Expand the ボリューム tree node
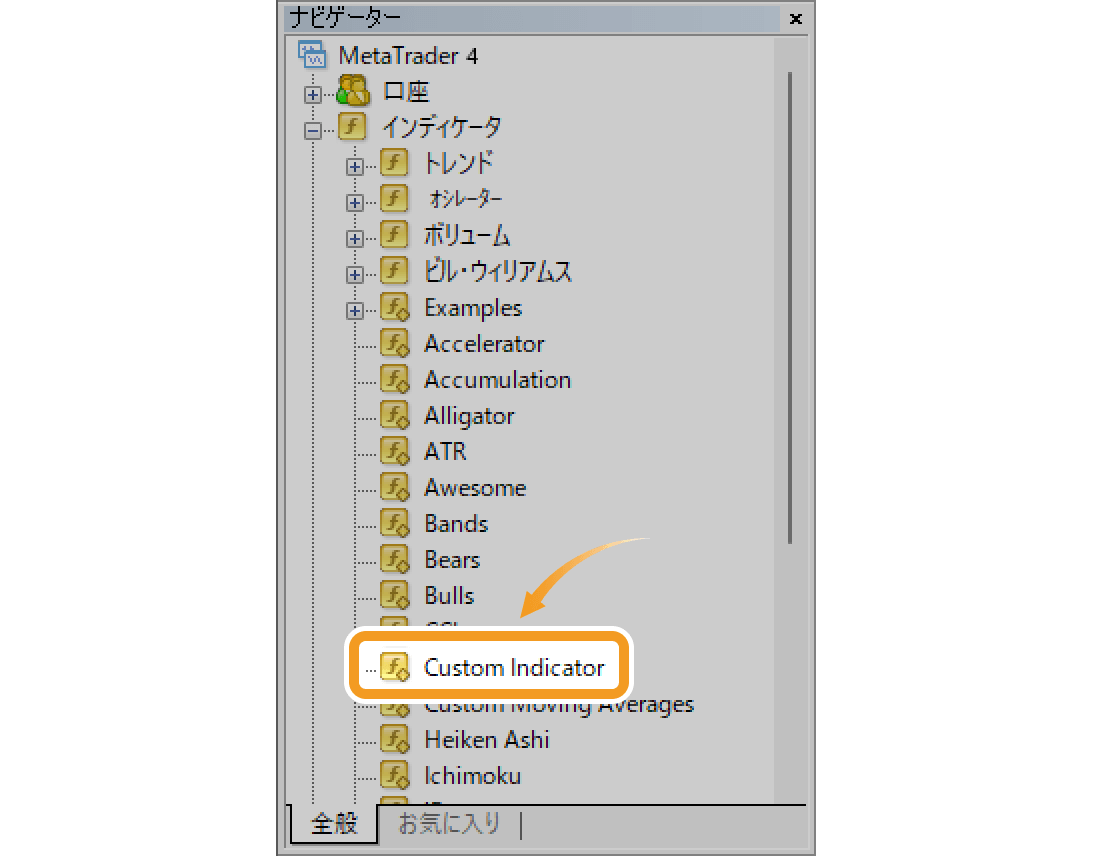Screen dimensions: 1100x856 (355, 239)
